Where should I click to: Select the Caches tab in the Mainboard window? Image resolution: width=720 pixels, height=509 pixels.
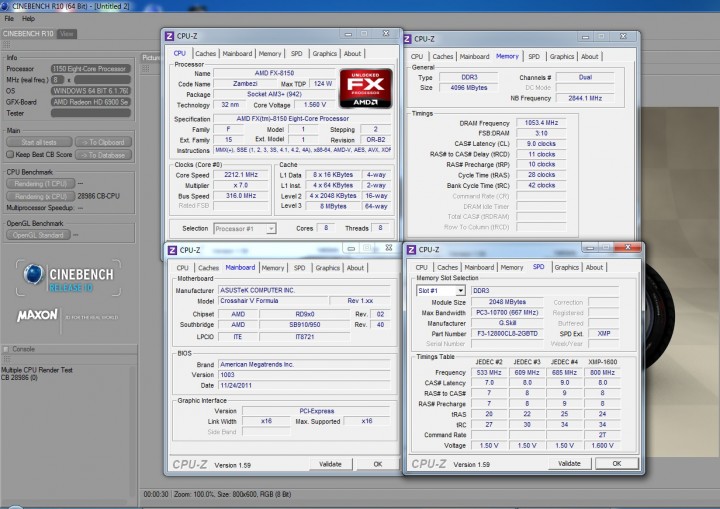pos(208,268)
